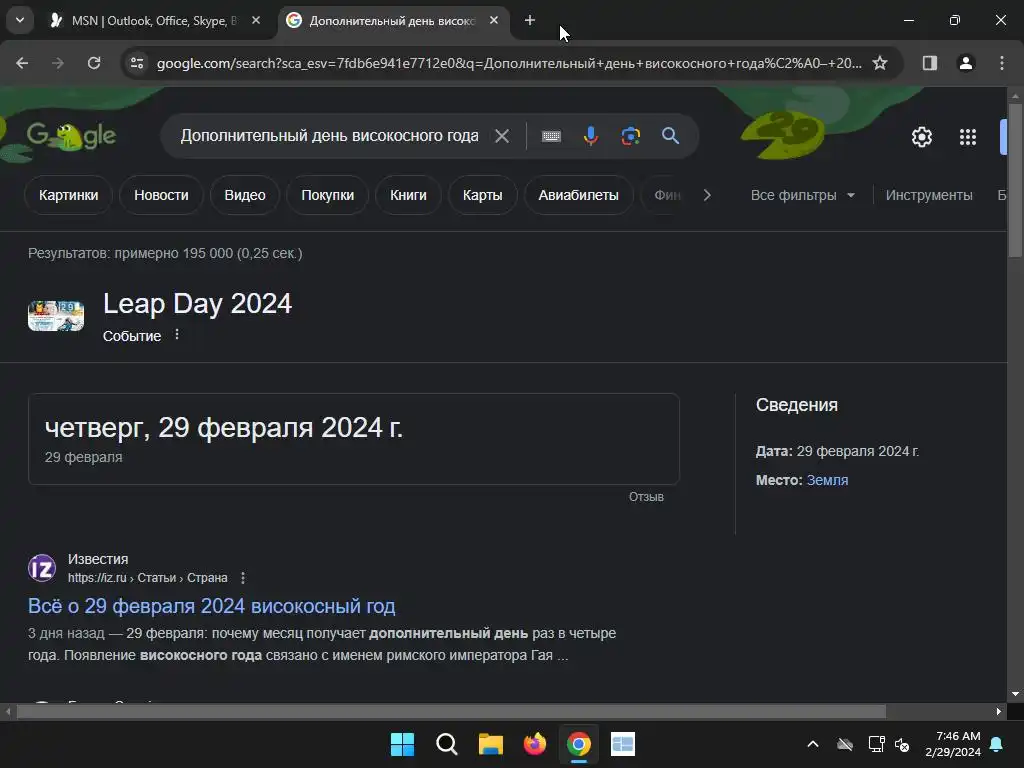The image size is (1024, 768).
Task: Start voice search with microphone
Action: tap(591, 136)
